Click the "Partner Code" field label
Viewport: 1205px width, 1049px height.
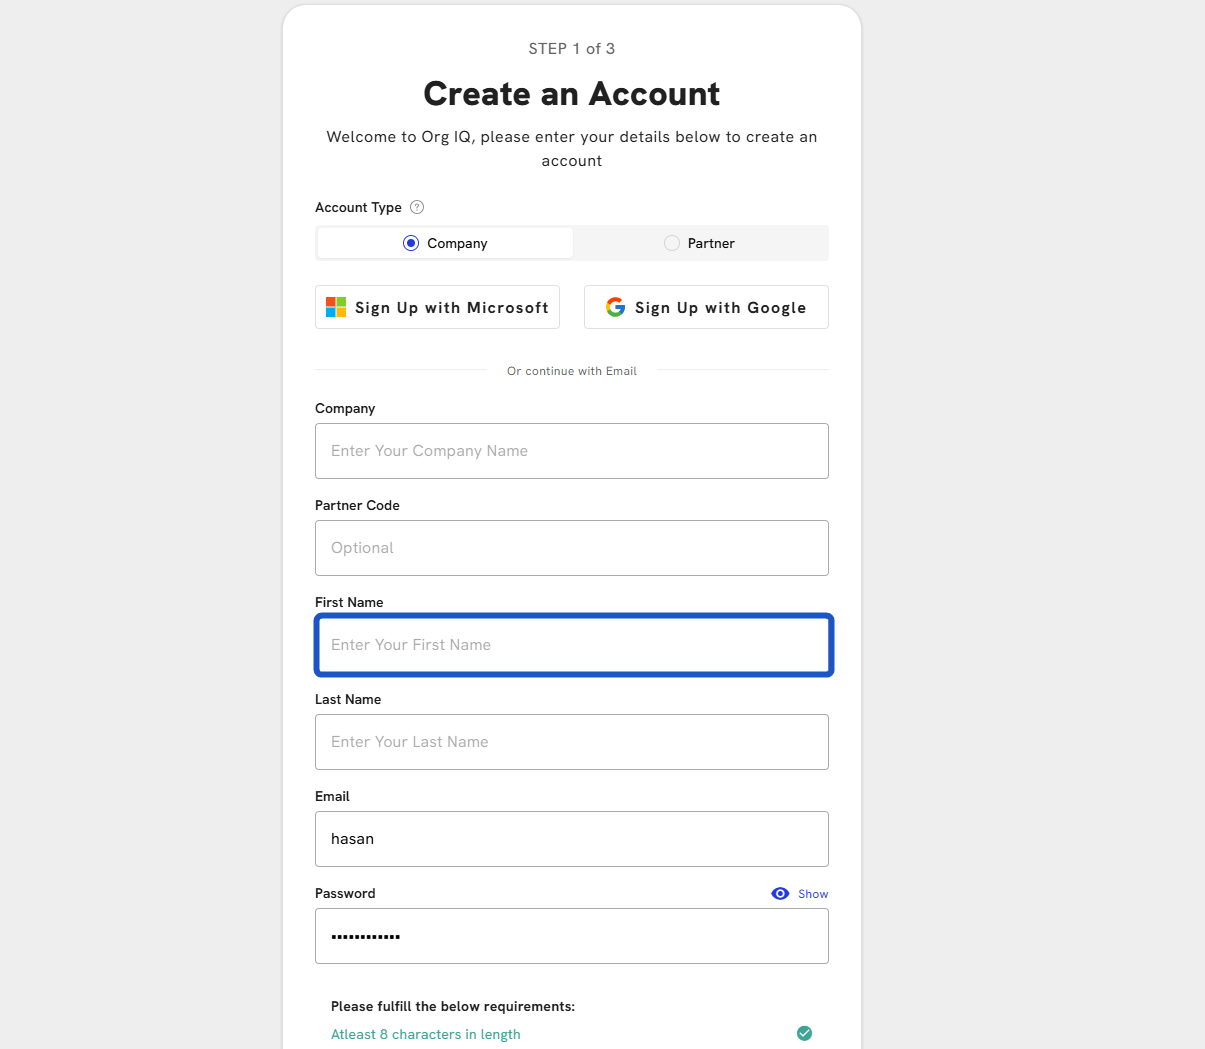click(357, 505)
